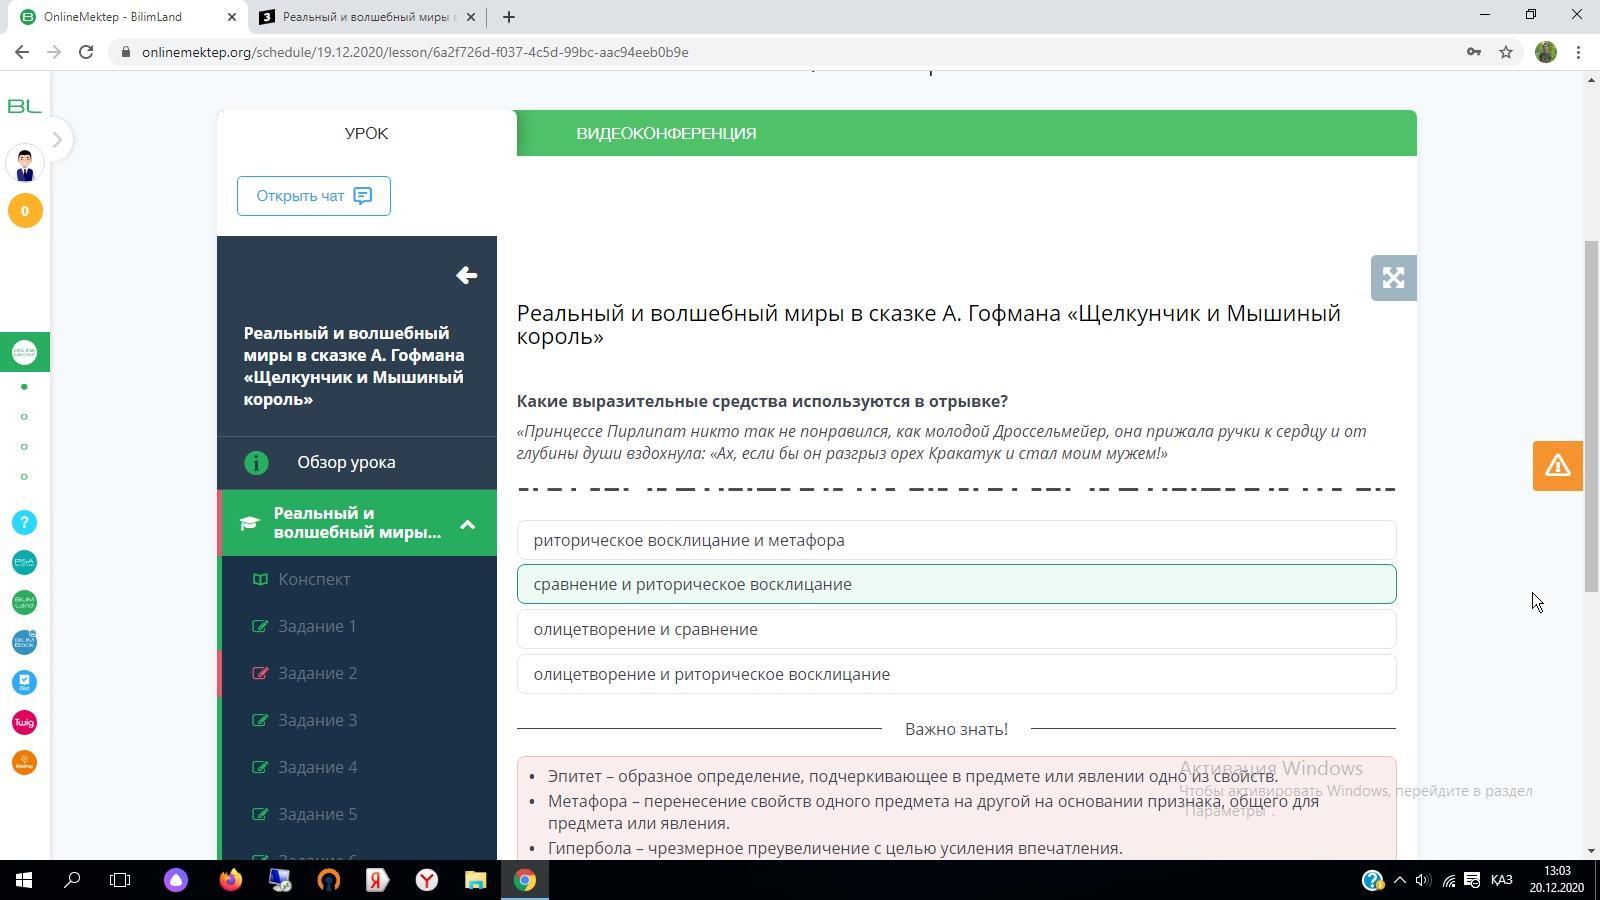Open Firefox from the taskbar
Image resolution: width=1600 pixels, height=900 pixels.
[x=231, y=880]
